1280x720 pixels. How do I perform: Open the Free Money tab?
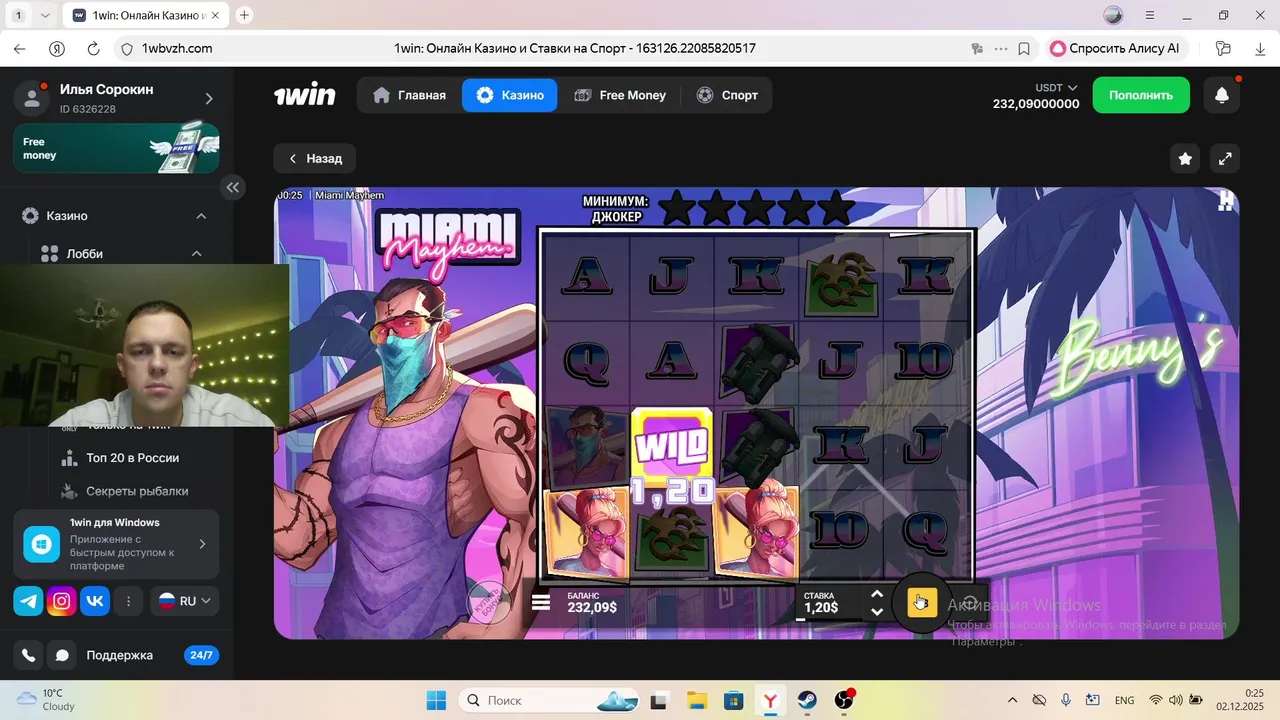point(620,95)
